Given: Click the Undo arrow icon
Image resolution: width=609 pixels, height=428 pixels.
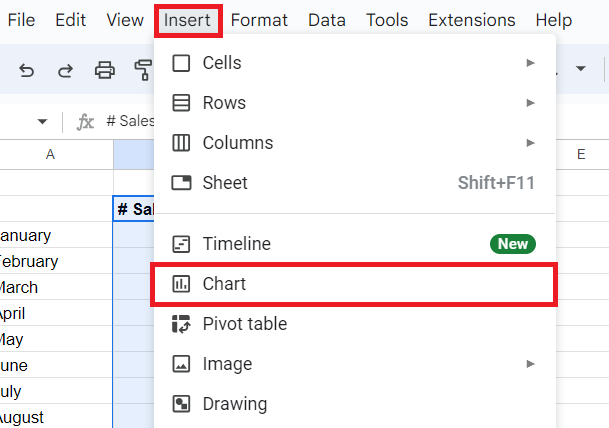Looking at the screenshot, I should click(27, 71).
